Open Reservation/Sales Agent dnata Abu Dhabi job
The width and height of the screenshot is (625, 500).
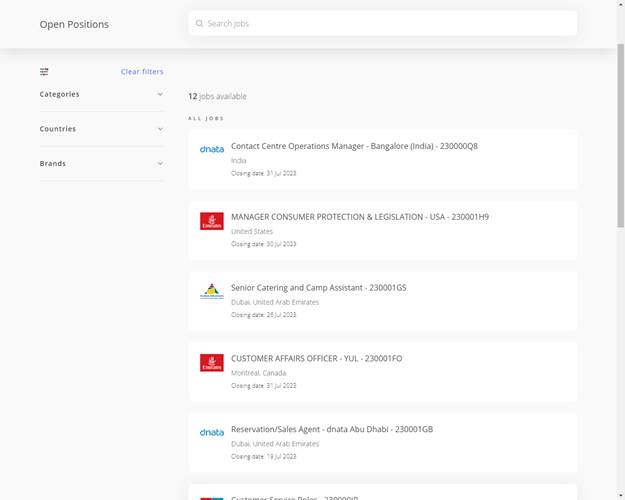(x=332, y=429)
